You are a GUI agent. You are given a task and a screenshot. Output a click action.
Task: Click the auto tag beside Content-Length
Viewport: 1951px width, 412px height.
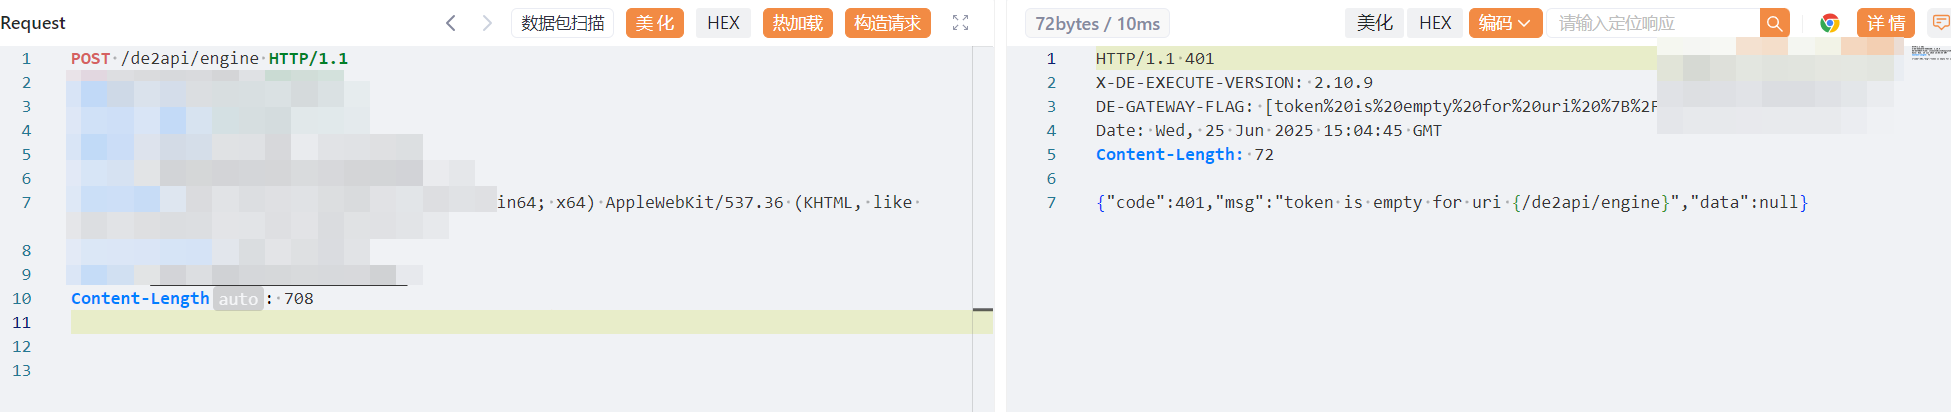[238, 299]
